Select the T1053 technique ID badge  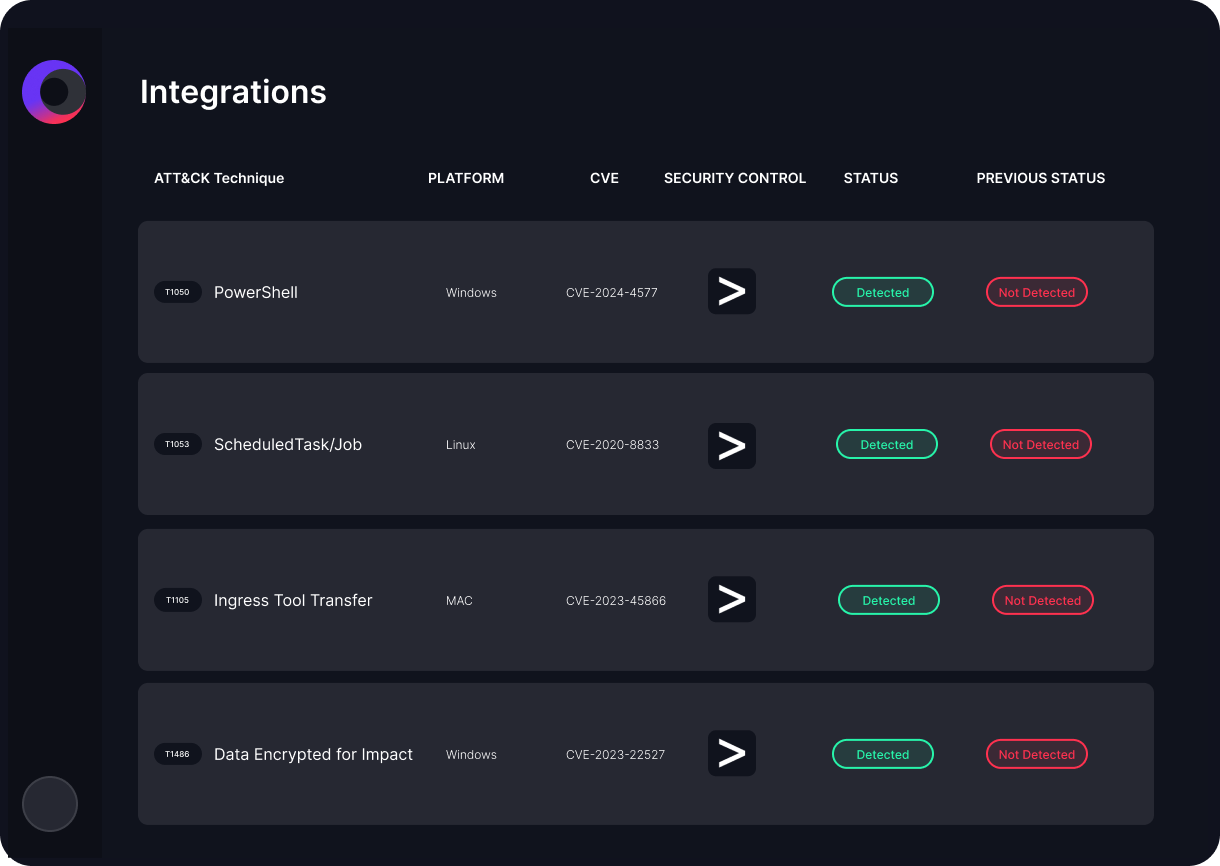(x=178, y=444)
